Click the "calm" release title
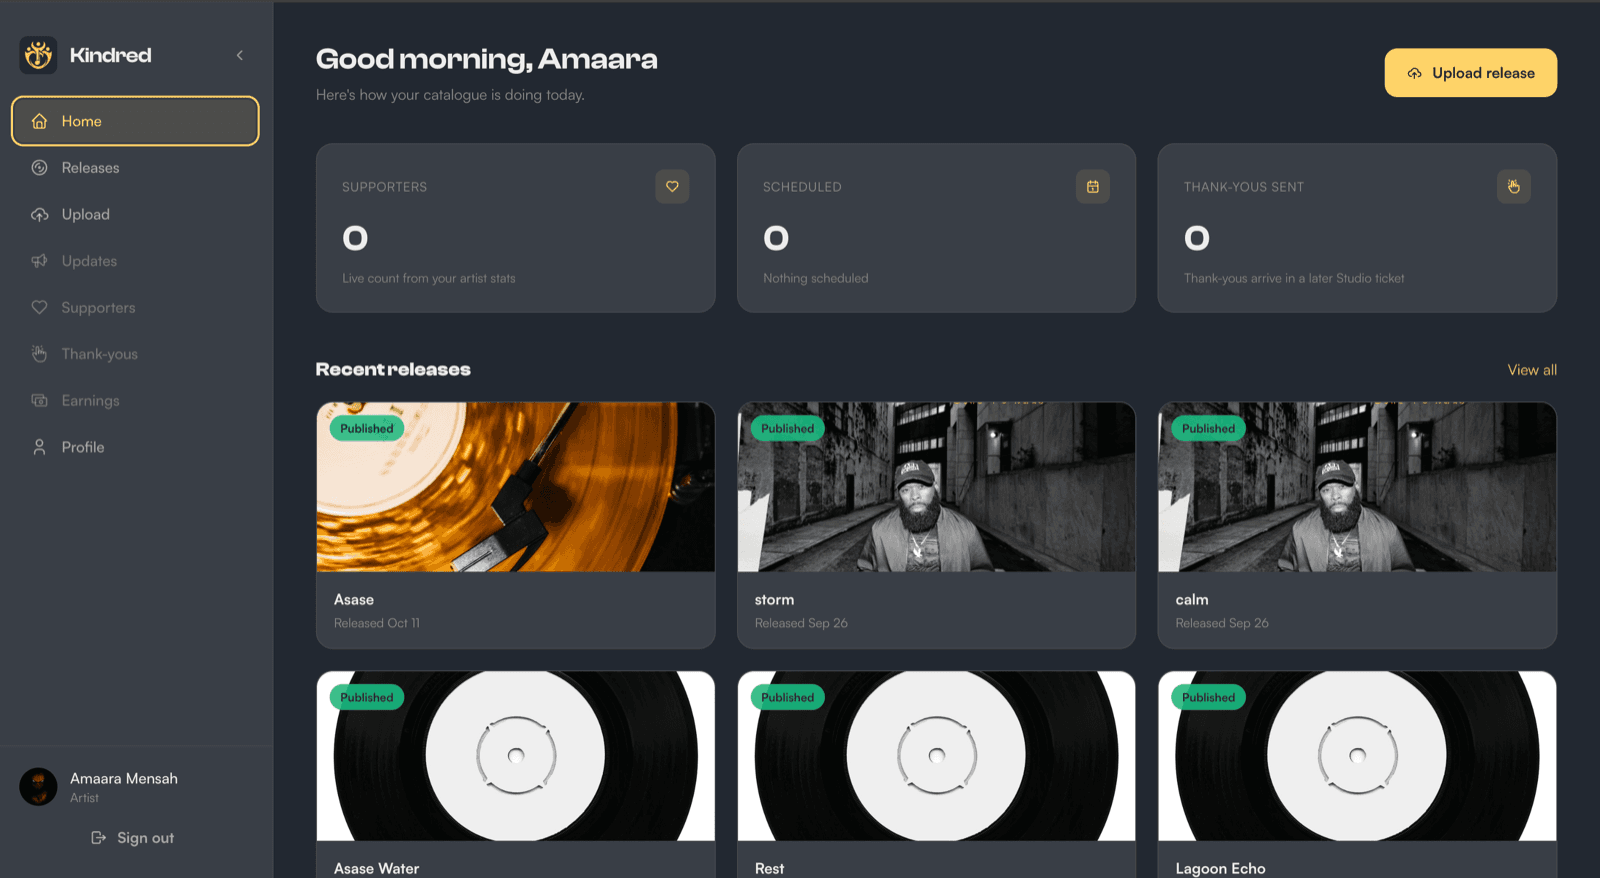 click(x=1192, y=600)
